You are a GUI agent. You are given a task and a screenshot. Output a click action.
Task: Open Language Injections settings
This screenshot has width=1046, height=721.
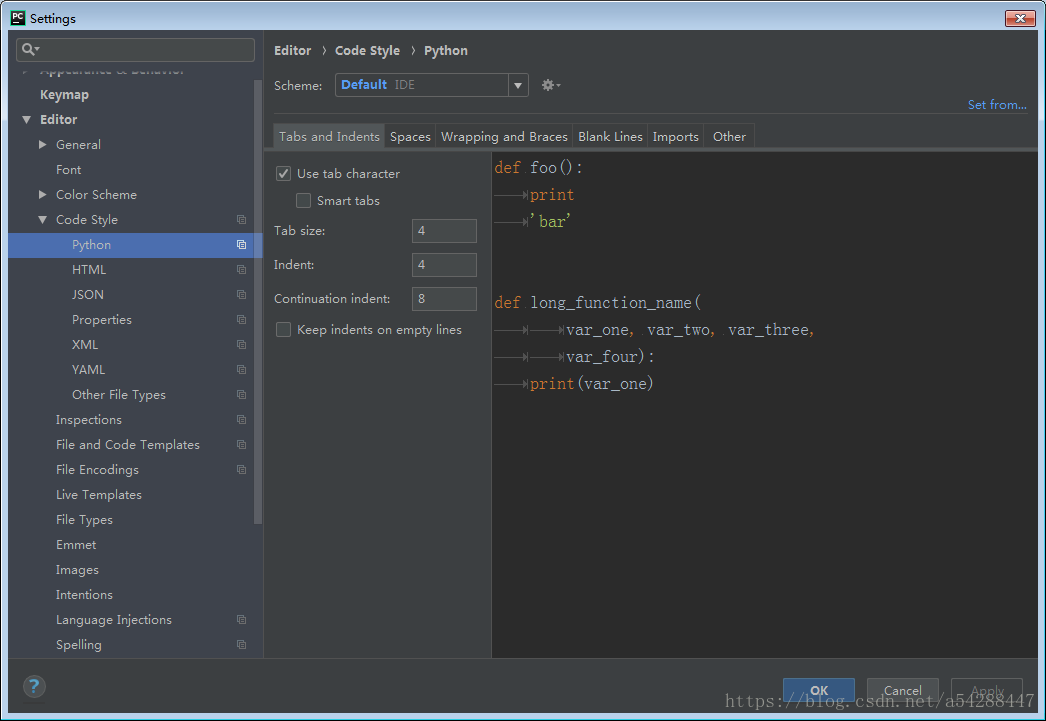[114, 620]
